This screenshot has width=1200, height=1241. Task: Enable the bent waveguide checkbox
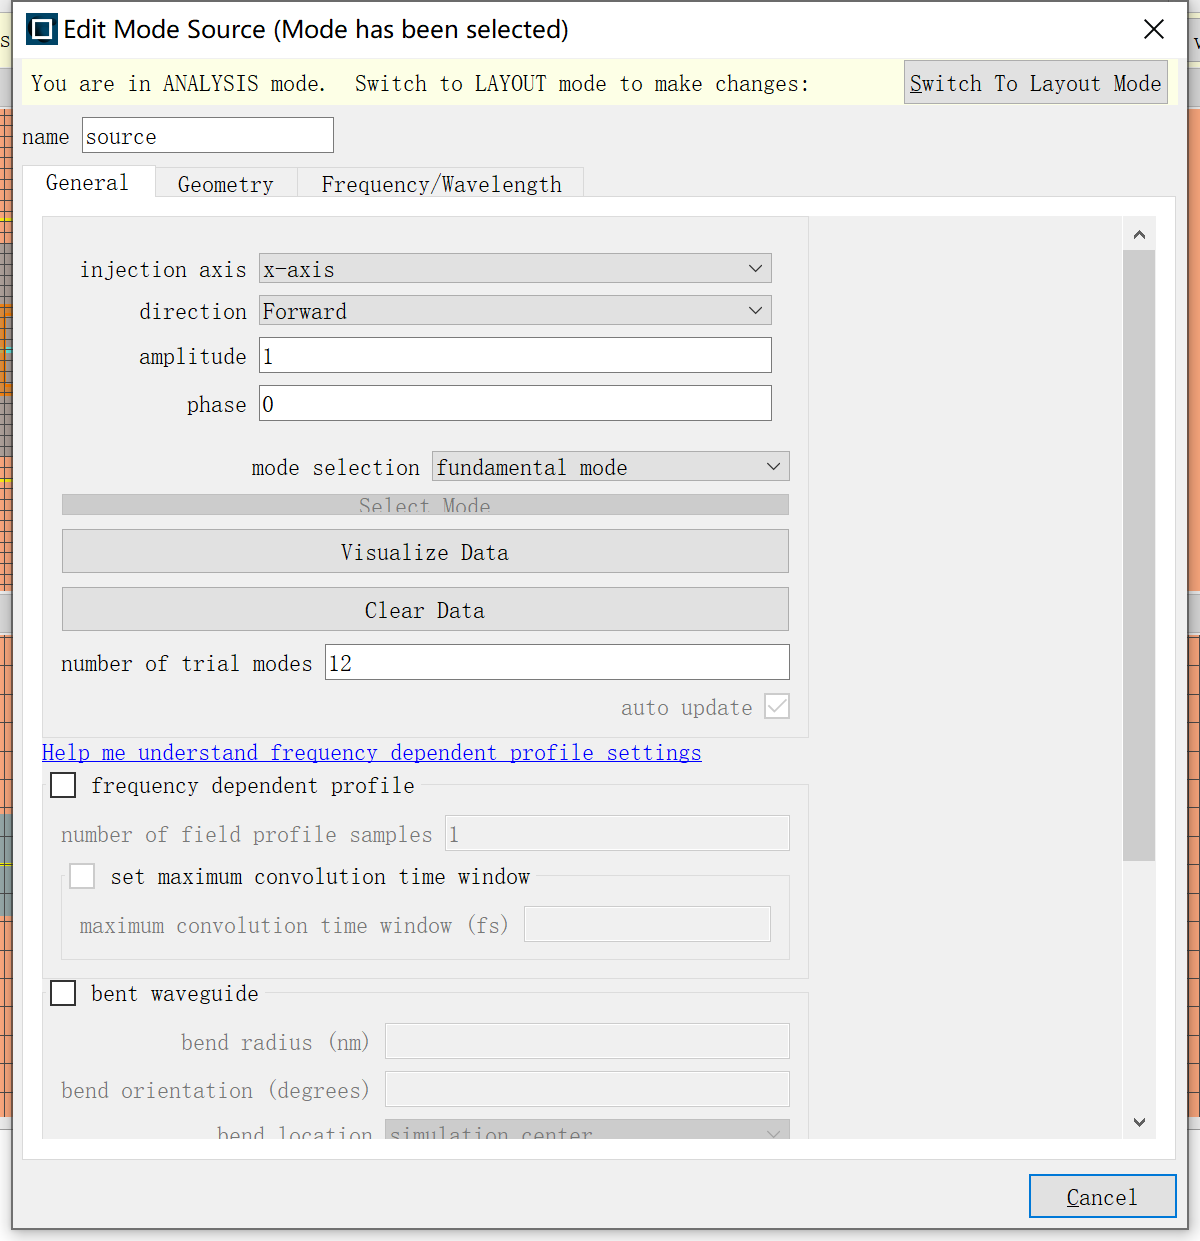pyautogui.click(x=63, y=993)
